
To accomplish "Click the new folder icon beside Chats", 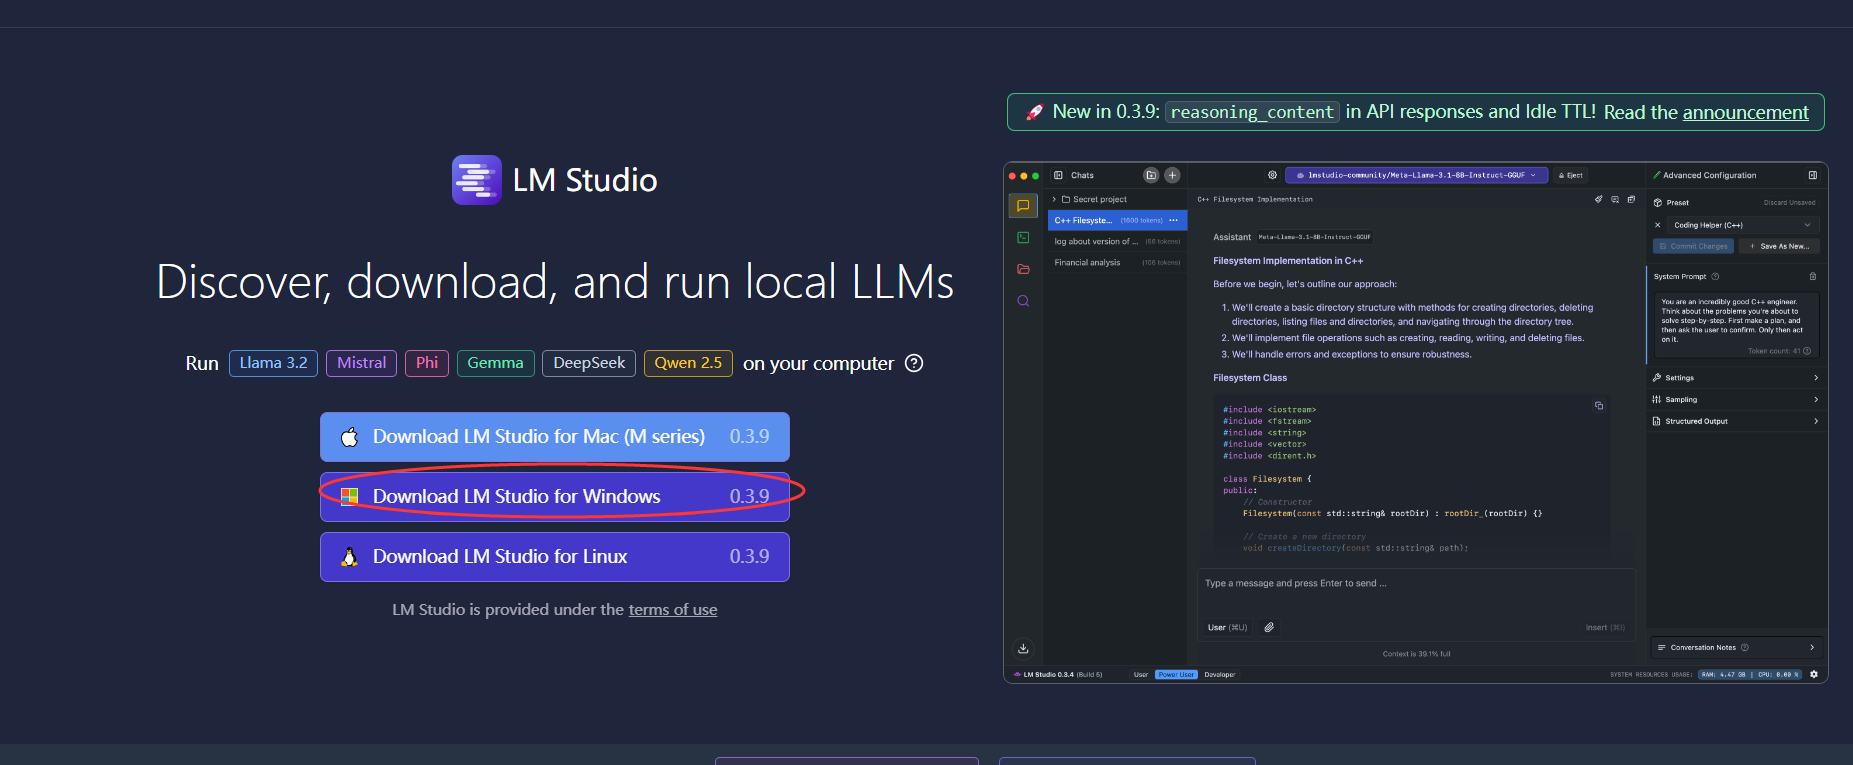I will (x=1151, y=175).
